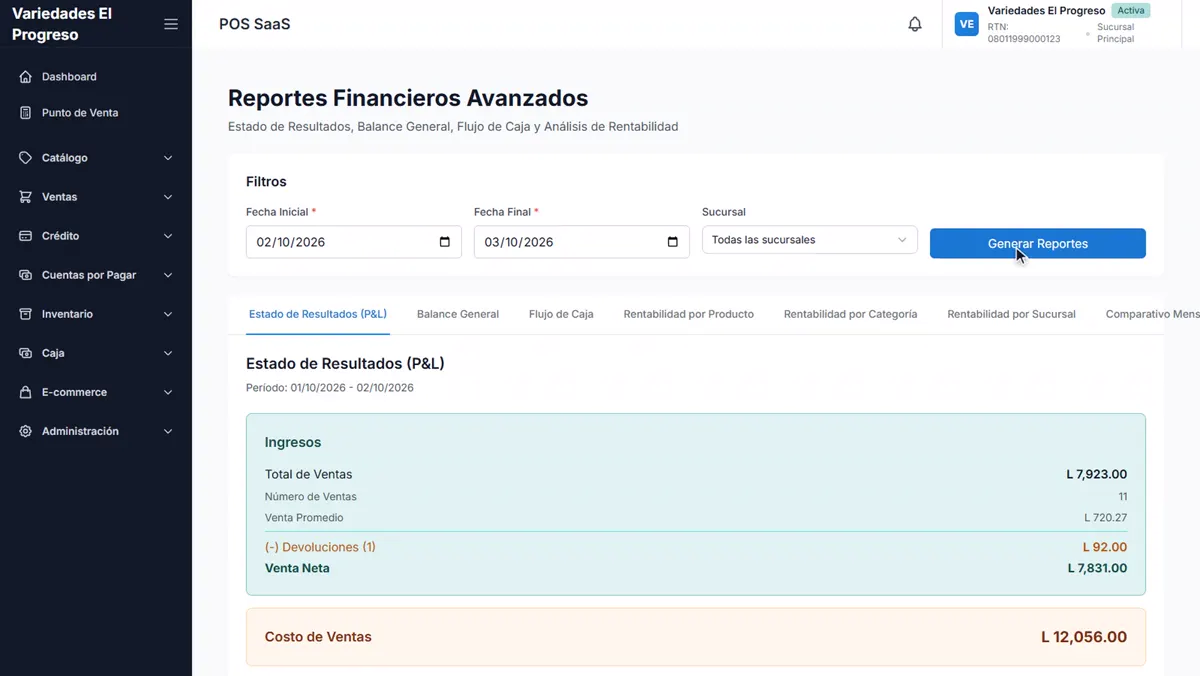The height and width of the screenshot is (676, 1200).
Task: Click the Sucursal Principal label
Action: click(x=1116, y=33)
